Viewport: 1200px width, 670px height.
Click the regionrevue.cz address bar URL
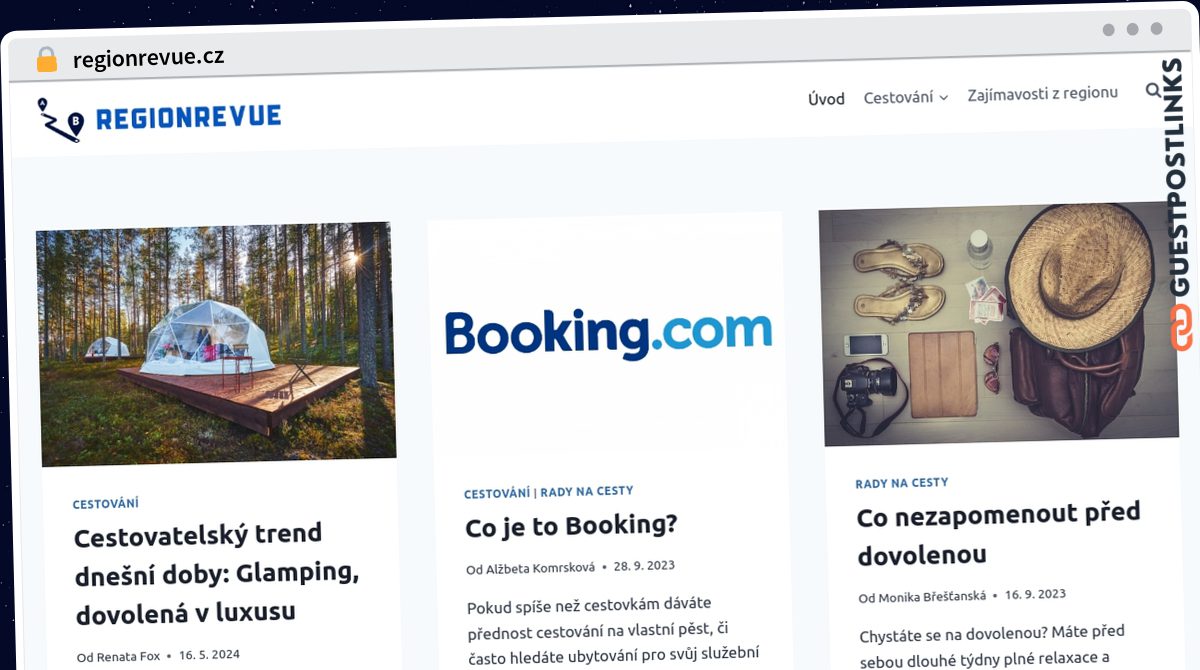148,57
